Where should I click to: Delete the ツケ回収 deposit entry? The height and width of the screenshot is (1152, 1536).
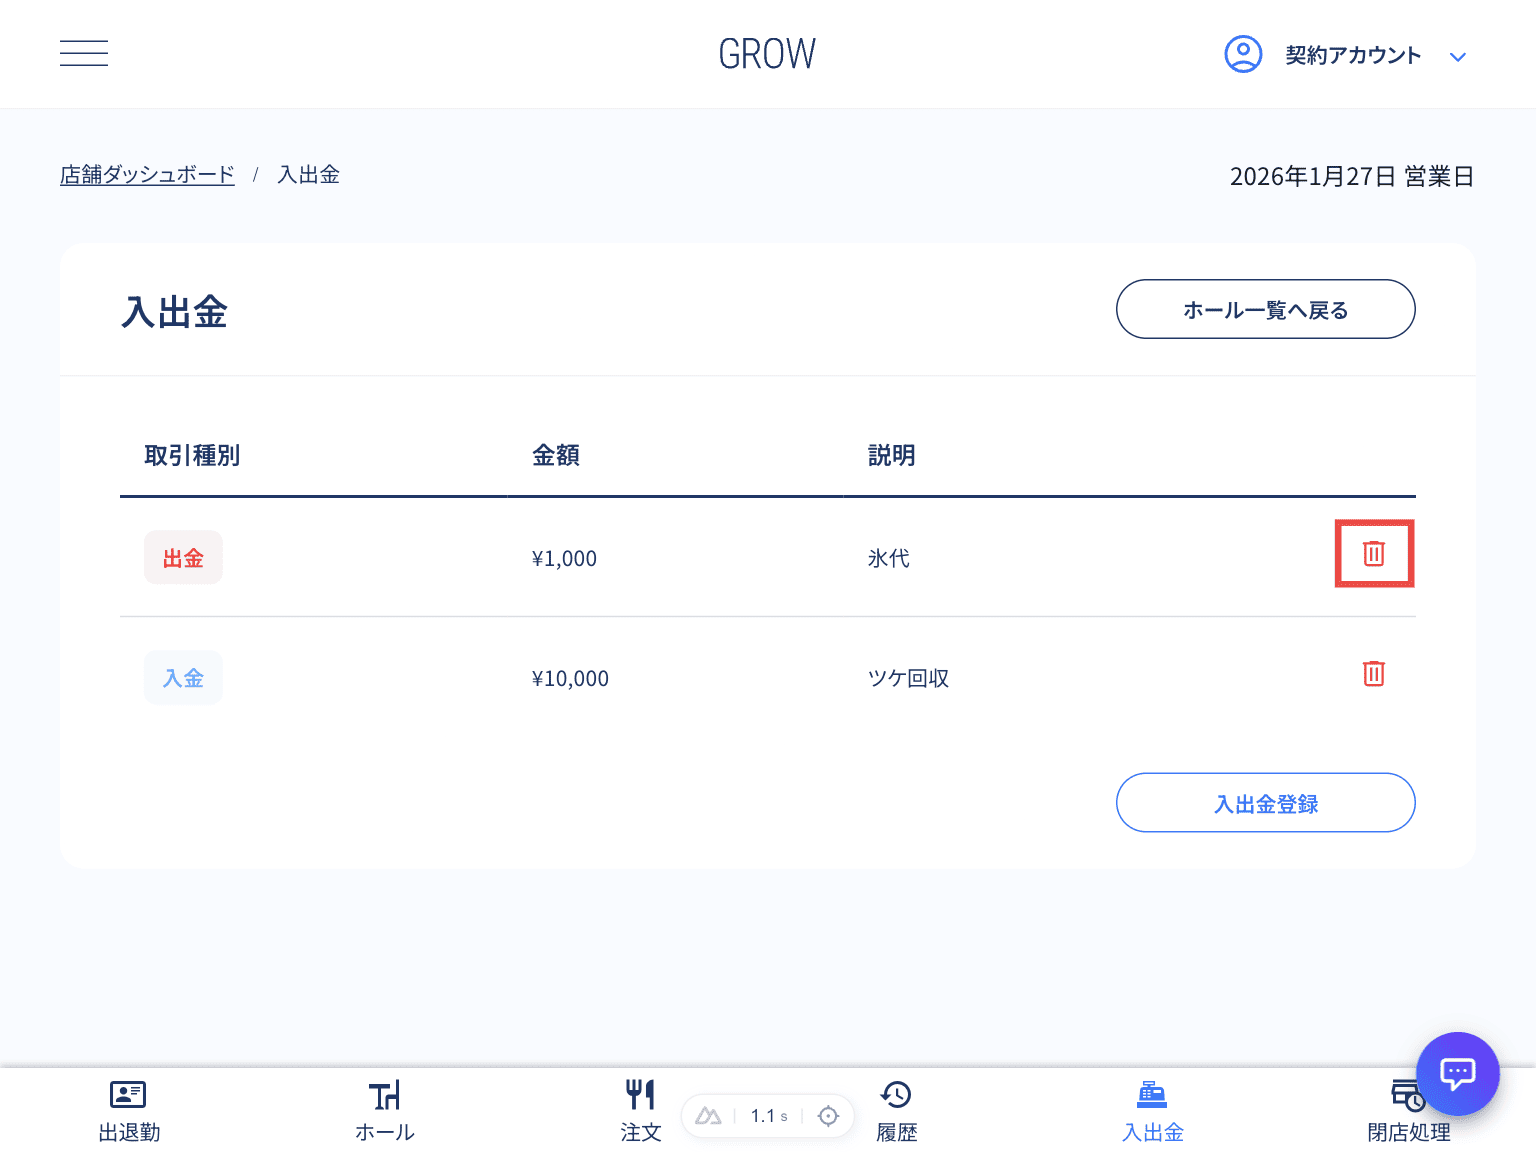(1374, 674)
